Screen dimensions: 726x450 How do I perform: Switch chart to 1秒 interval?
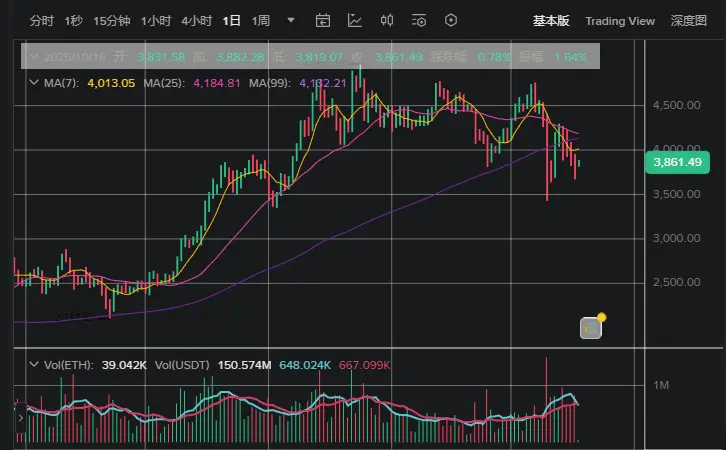point(74,21)
